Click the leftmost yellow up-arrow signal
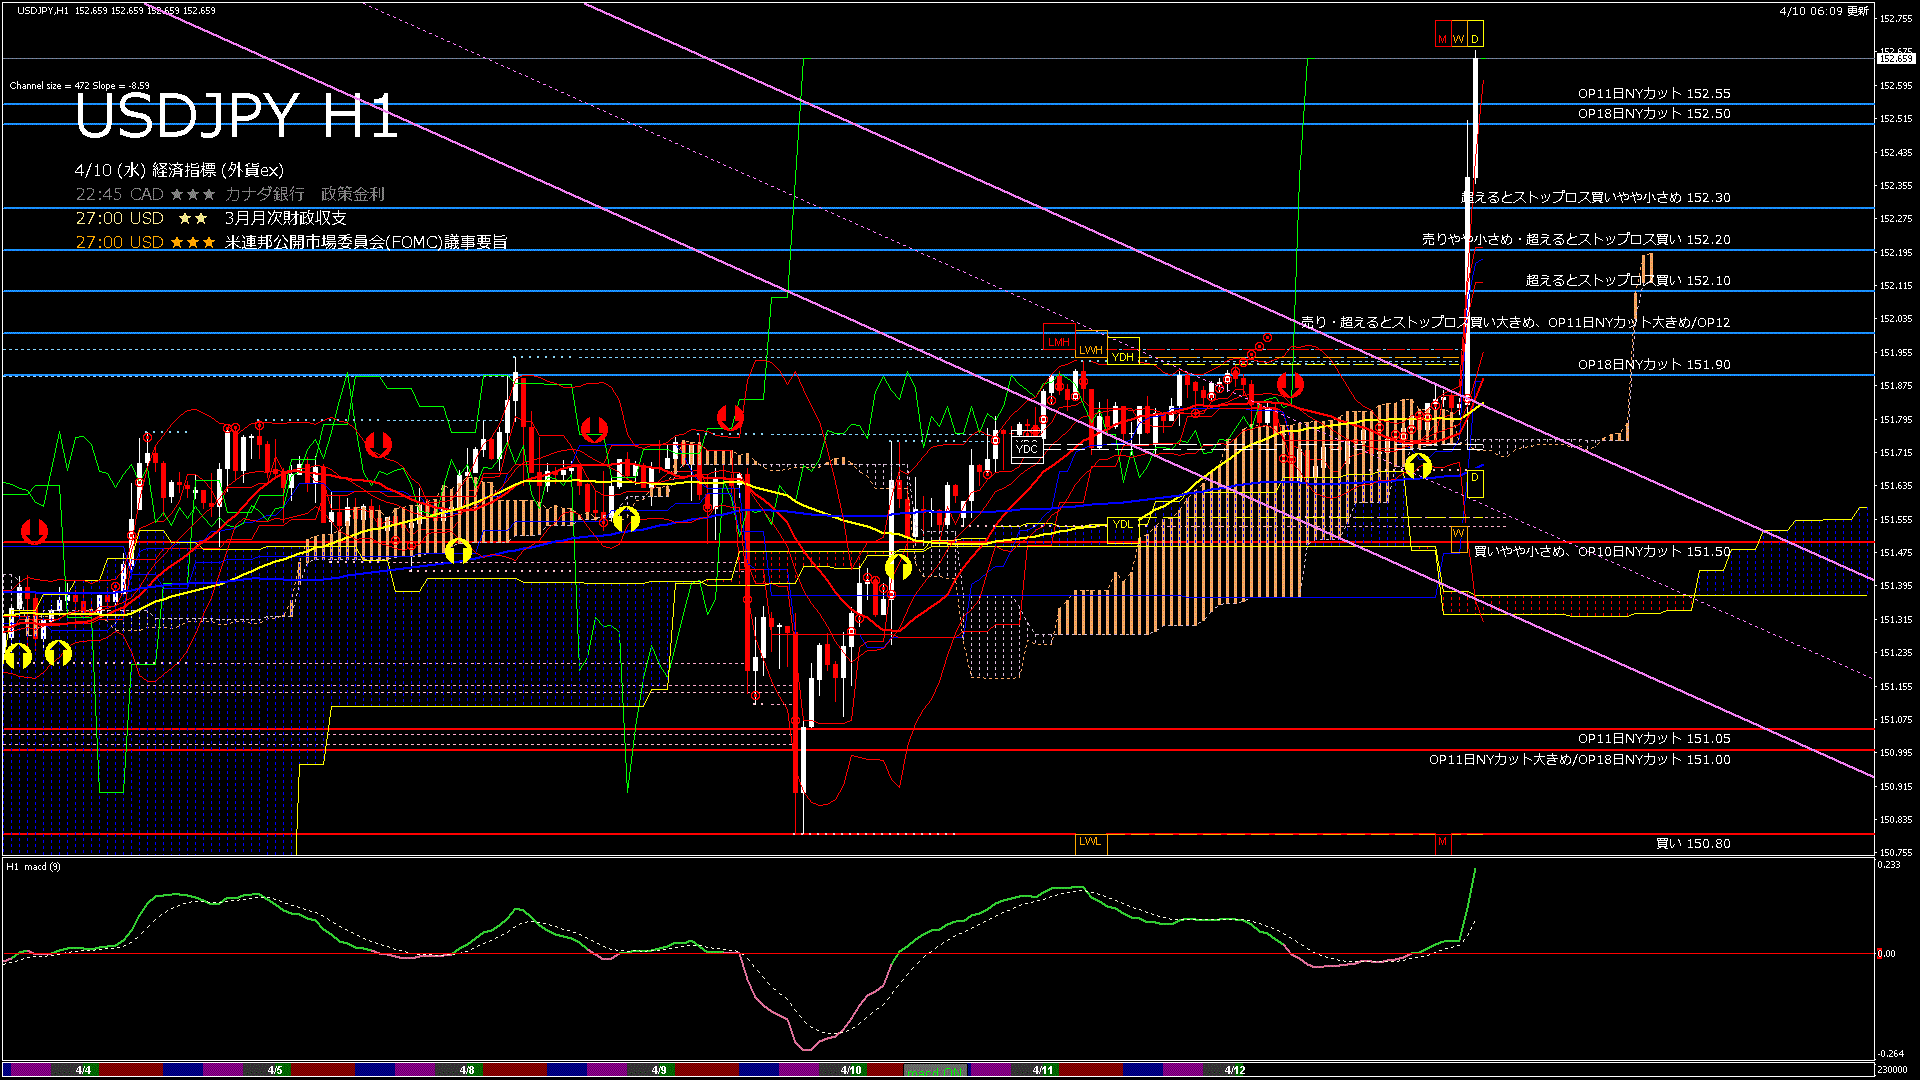This screenshot has width=1920, height=1080. click(18, 656)
